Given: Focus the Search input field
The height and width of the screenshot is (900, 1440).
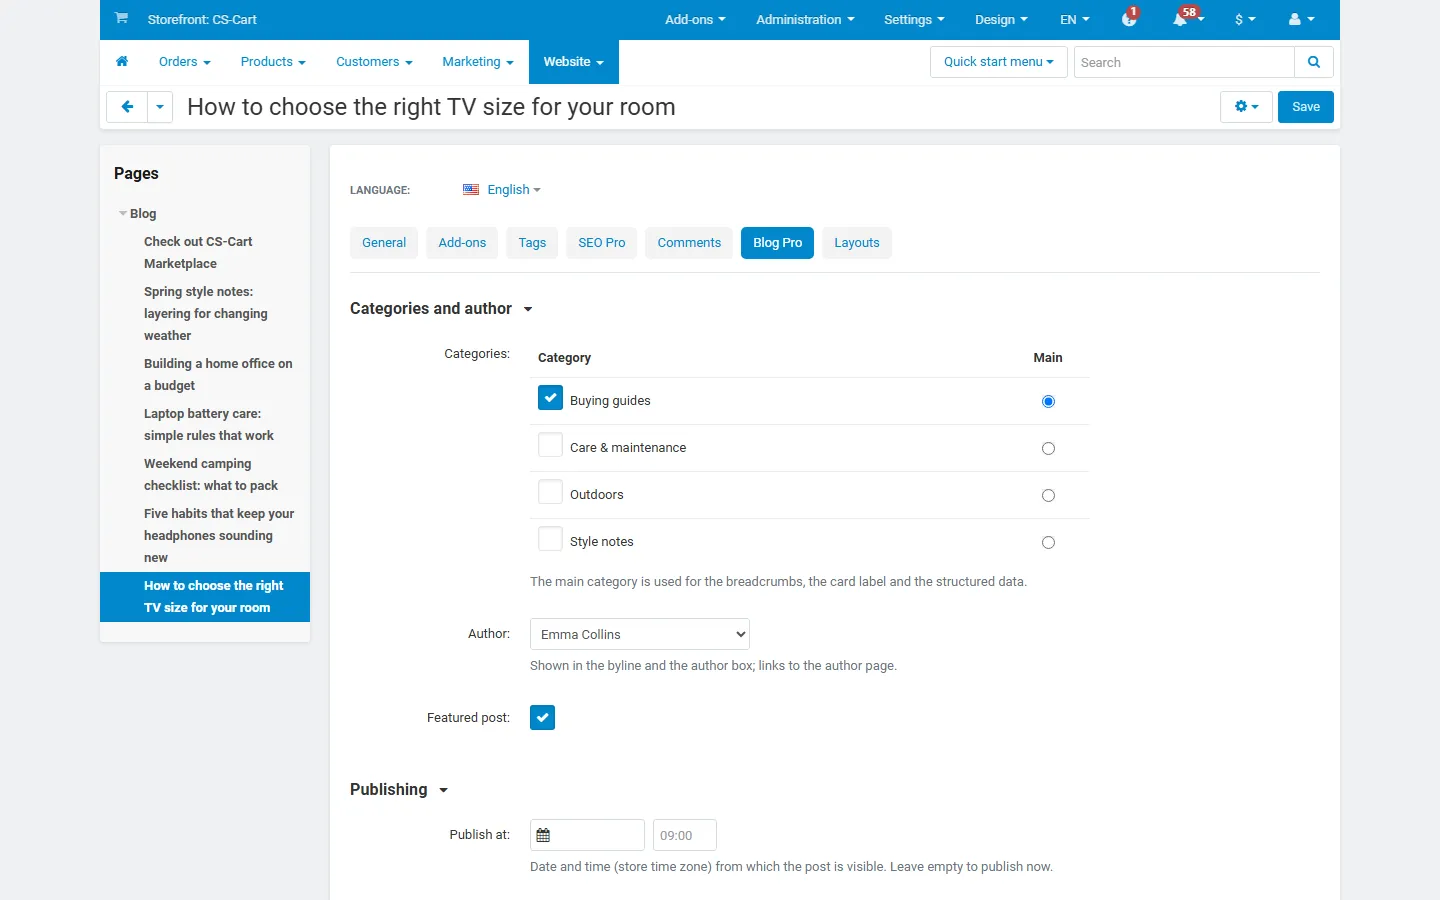Looking at the screenshot, I should pyautogui.click(x=1184, y=62).
